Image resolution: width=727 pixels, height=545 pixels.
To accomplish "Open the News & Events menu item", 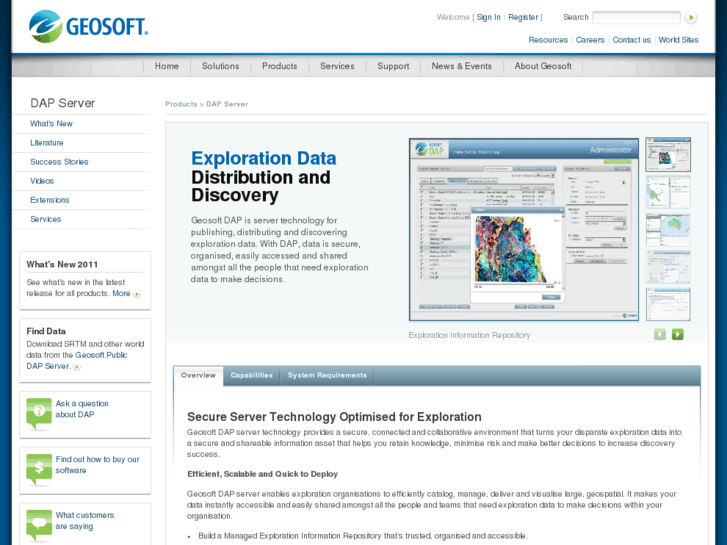I will [461, 66].
